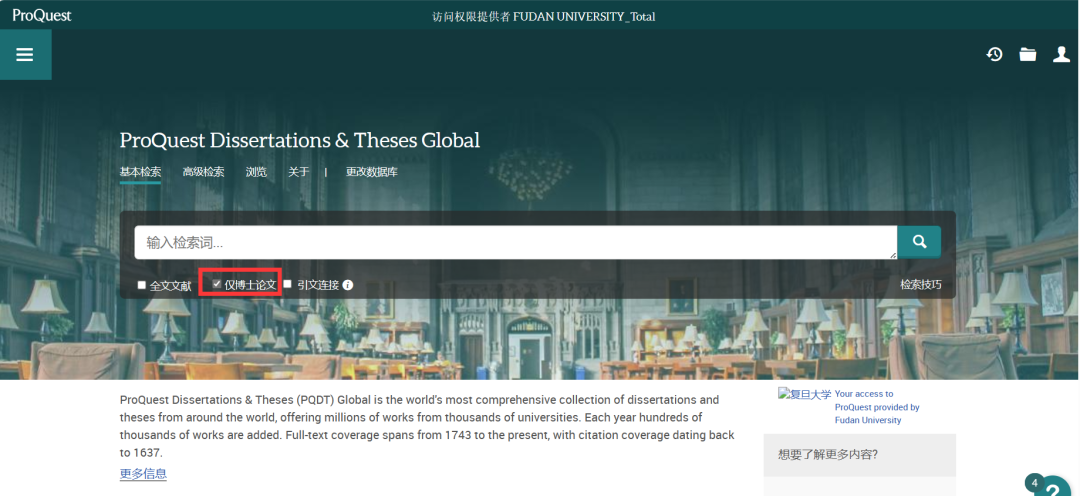Open the help question mark bubble
The height and width of the screenshot is (496, 1080).
point(1052,487)
